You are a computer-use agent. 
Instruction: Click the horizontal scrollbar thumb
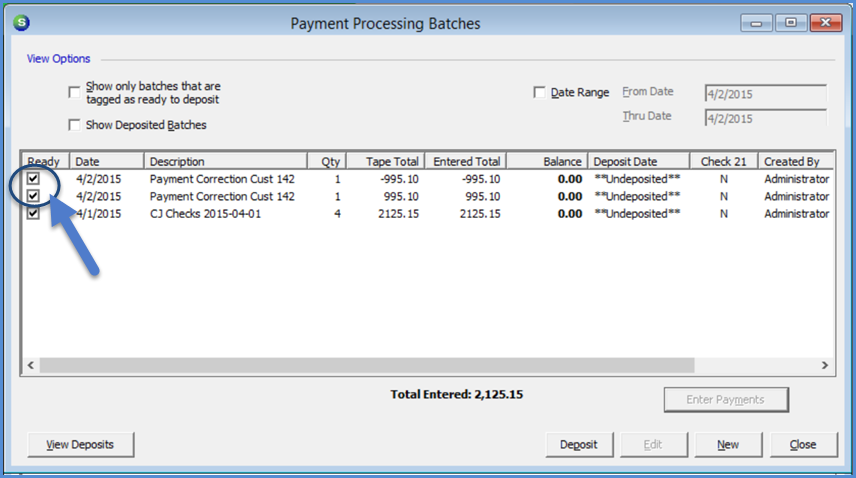(367, 365)
